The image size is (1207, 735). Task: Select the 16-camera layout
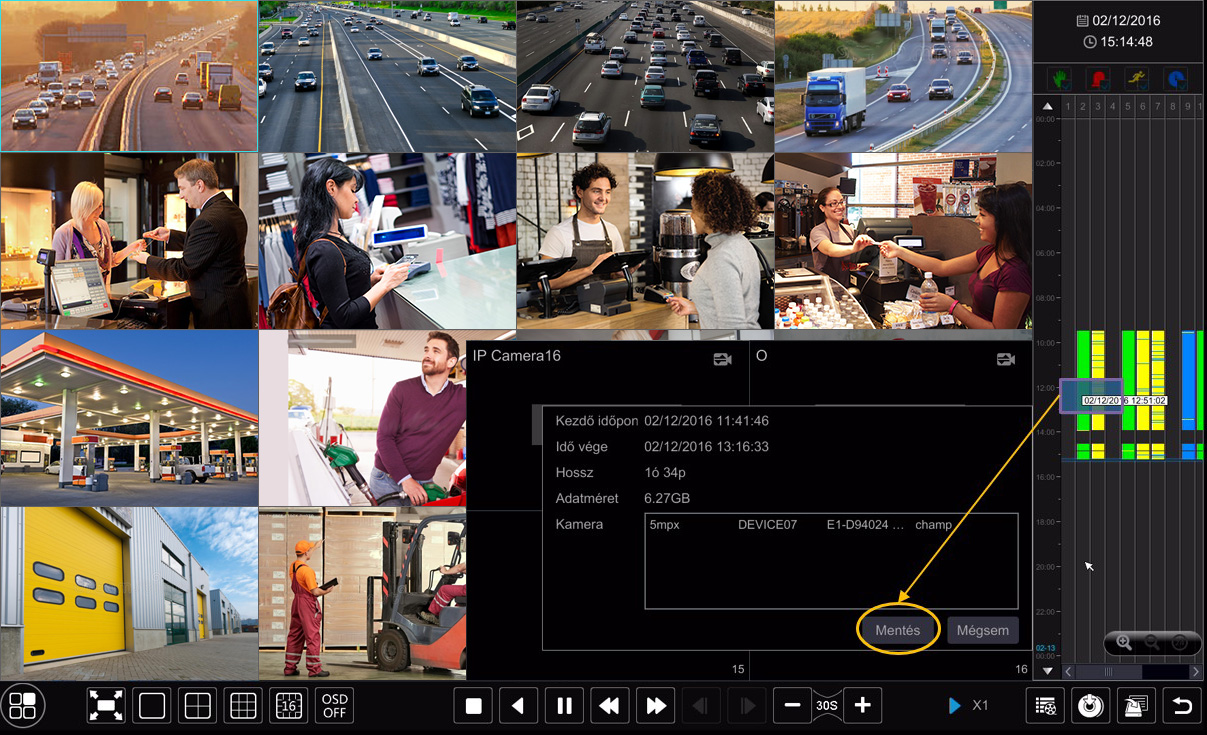click(289, 706)
